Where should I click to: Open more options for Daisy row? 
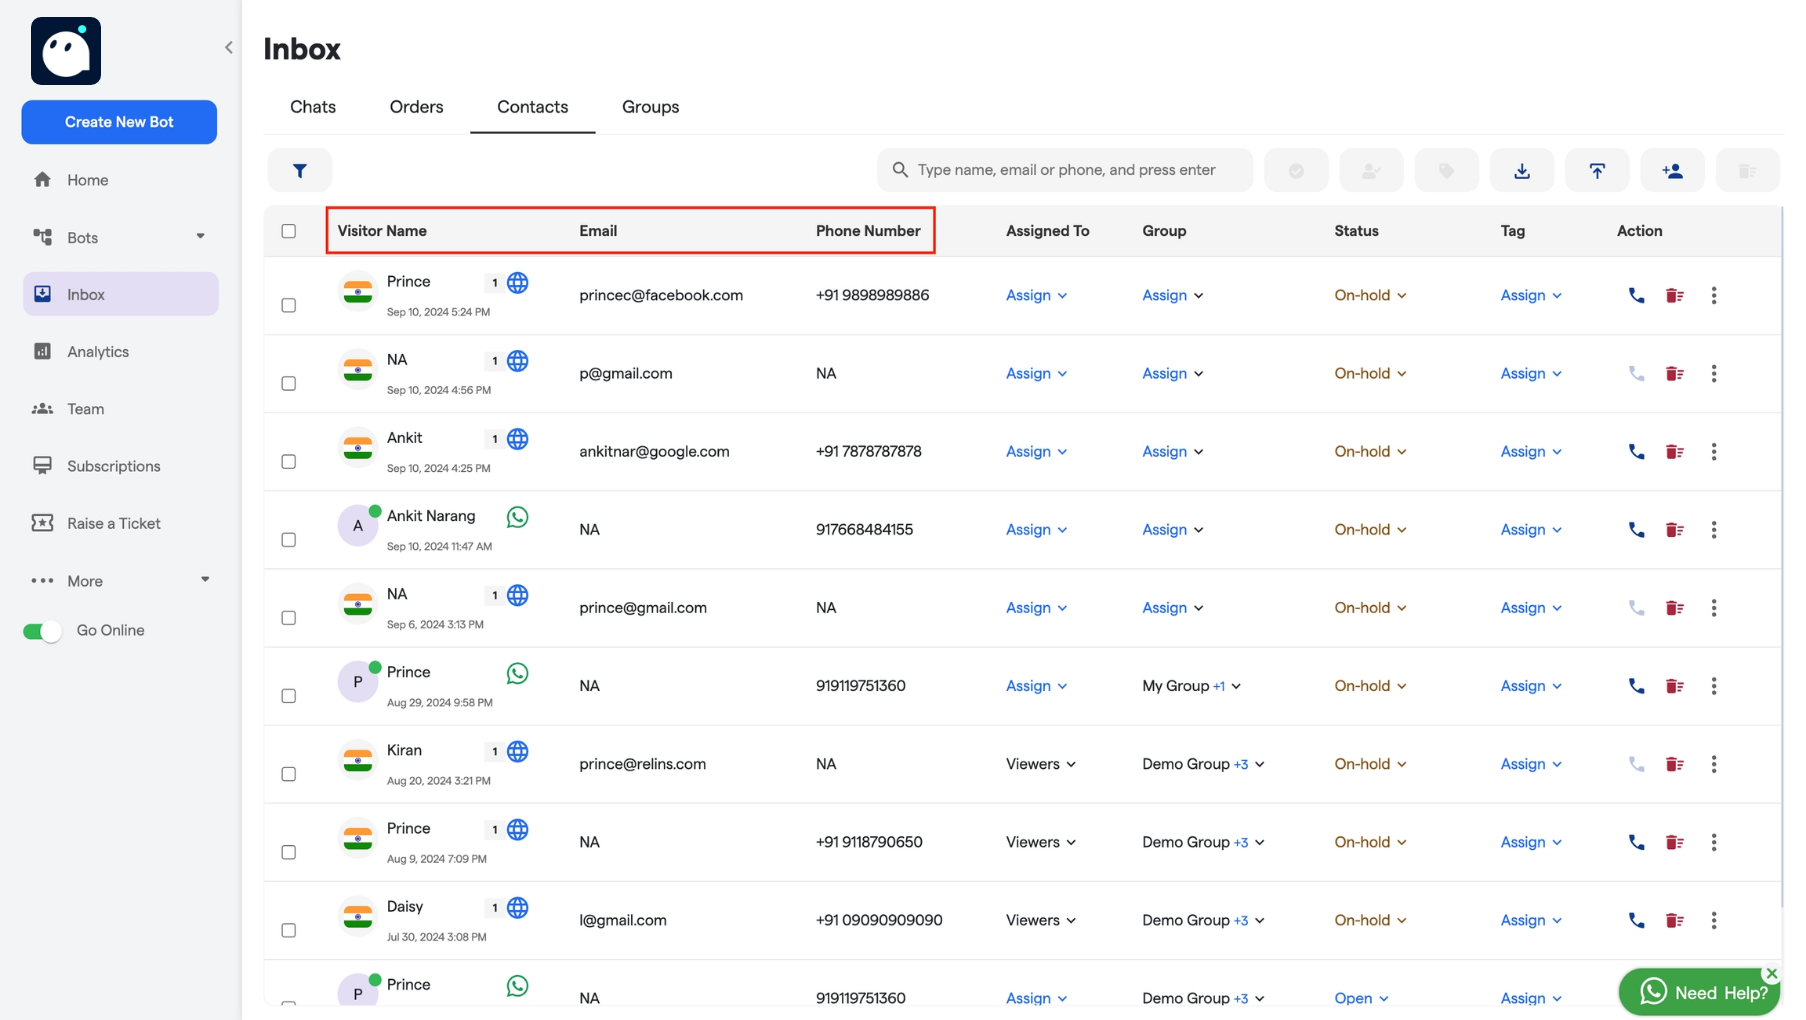(1713, 920)
